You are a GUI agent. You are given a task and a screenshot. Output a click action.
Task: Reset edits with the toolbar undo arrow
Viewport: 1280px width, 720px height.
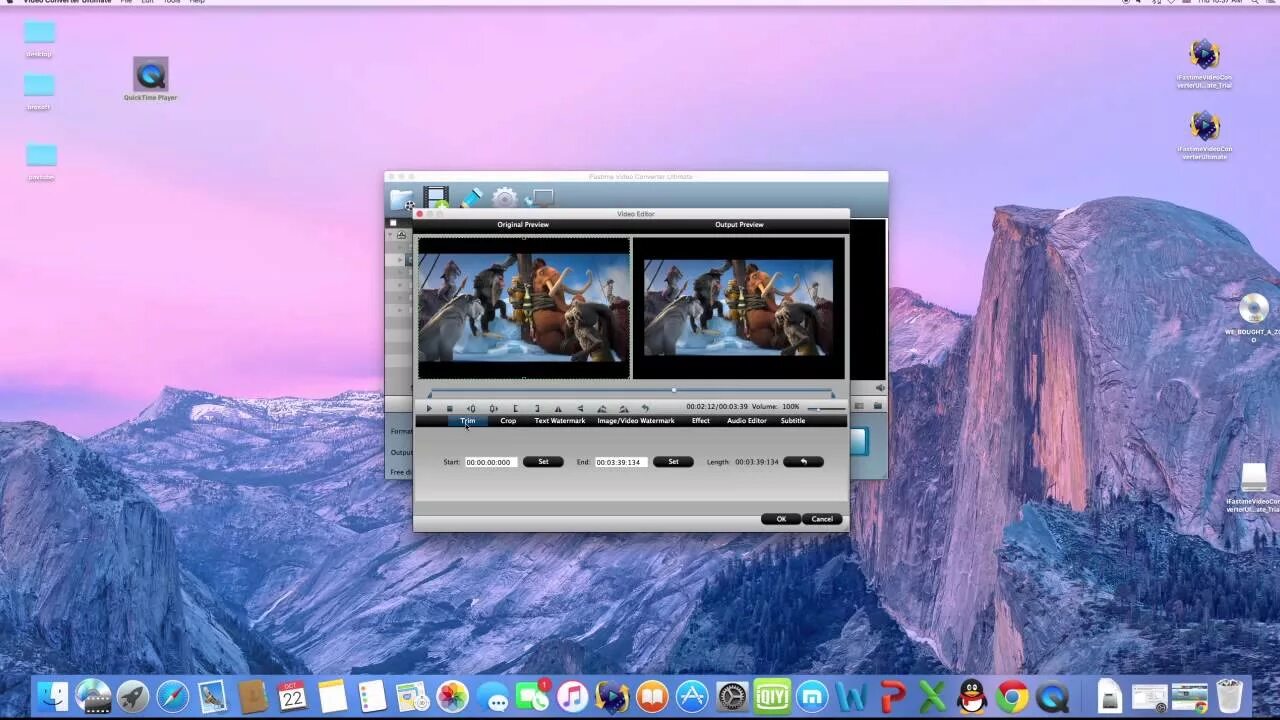click(645, 408)
